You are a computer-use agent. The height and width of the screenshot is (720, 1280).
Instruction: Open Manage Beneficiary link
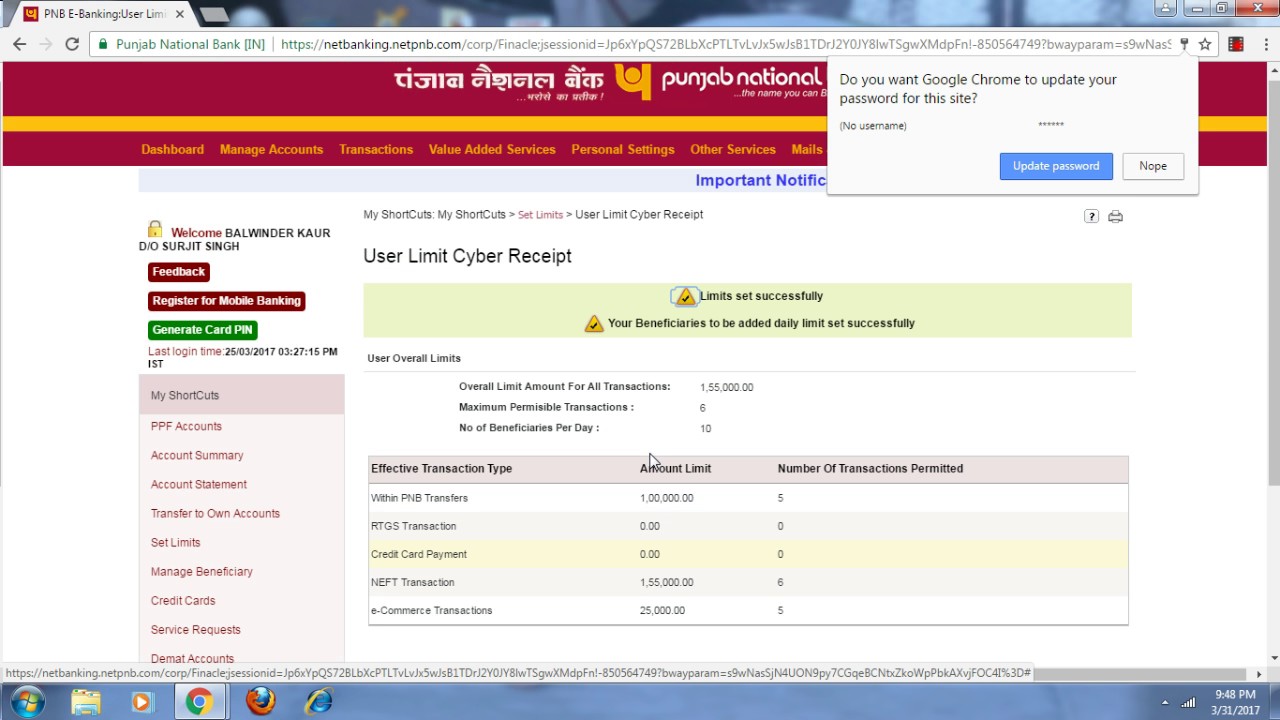[x=202, y=571]
